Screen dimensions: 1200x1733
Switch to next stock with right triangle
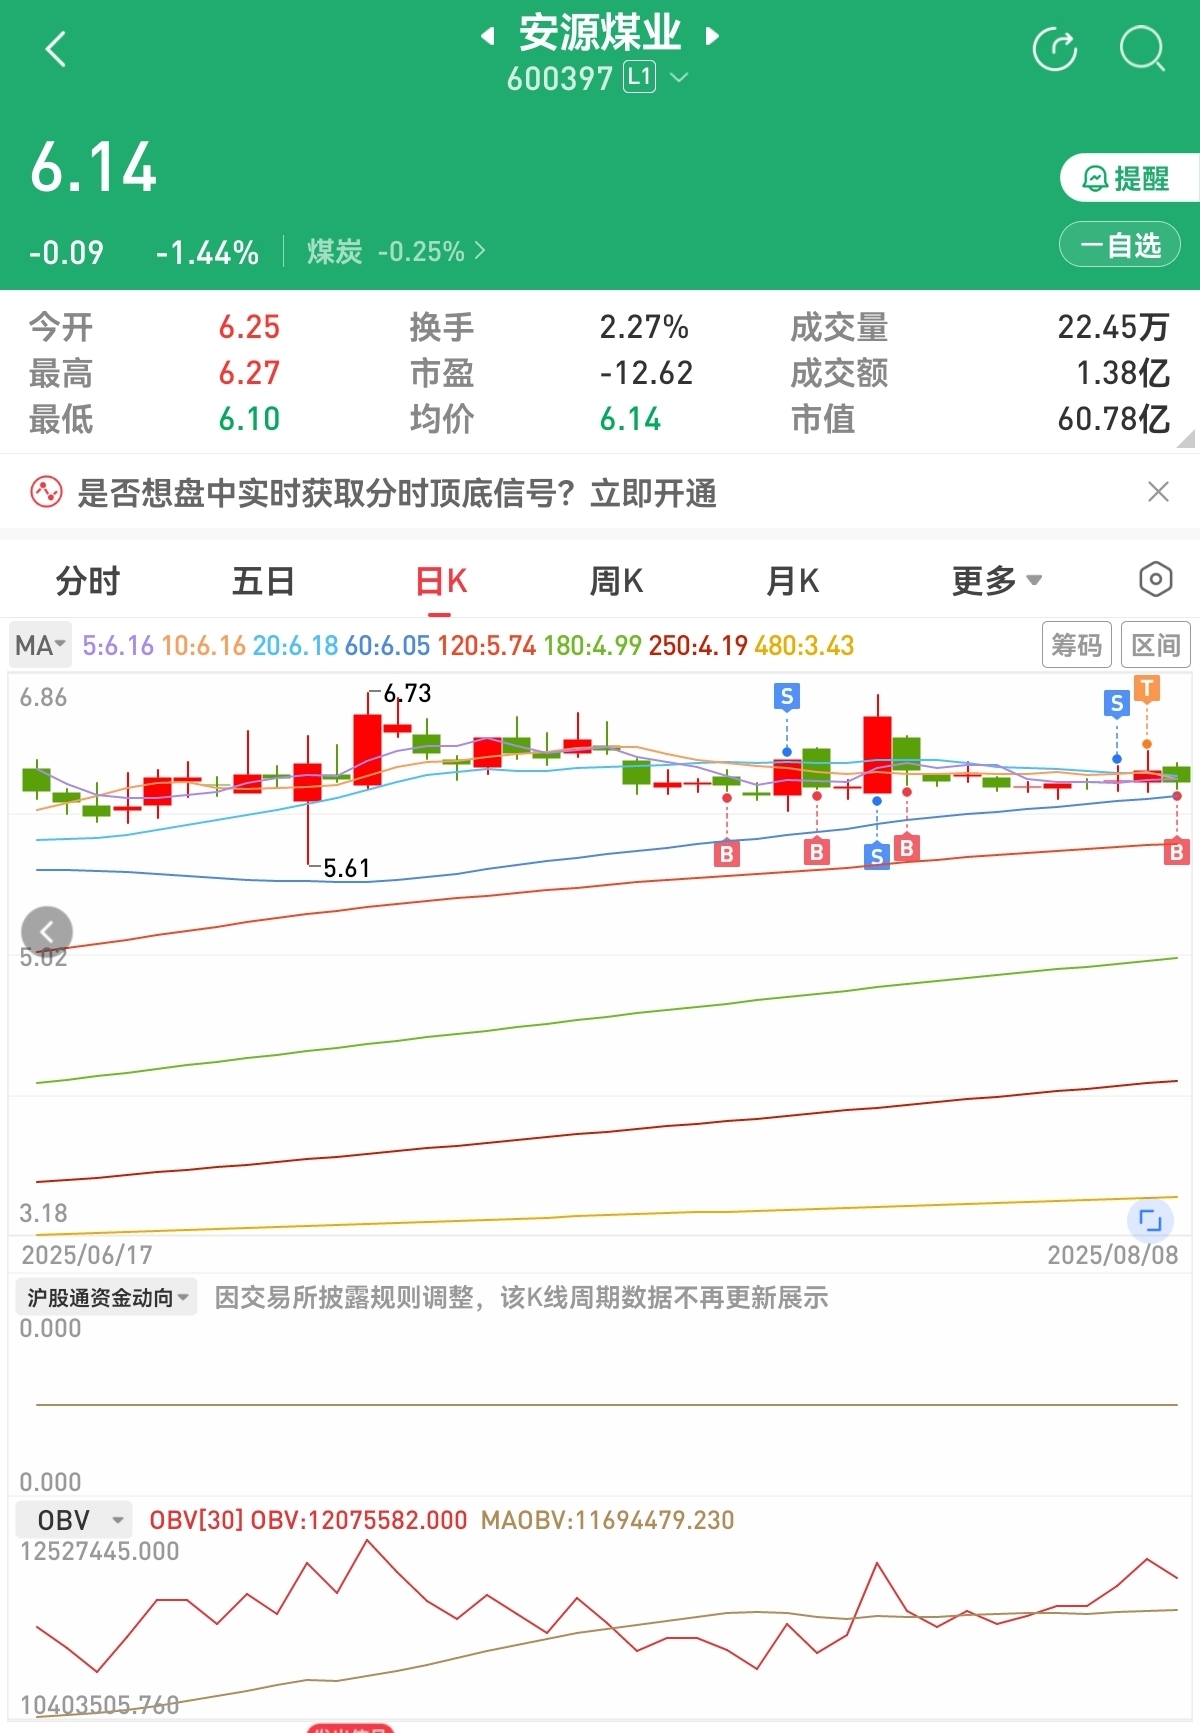(713, 37)
